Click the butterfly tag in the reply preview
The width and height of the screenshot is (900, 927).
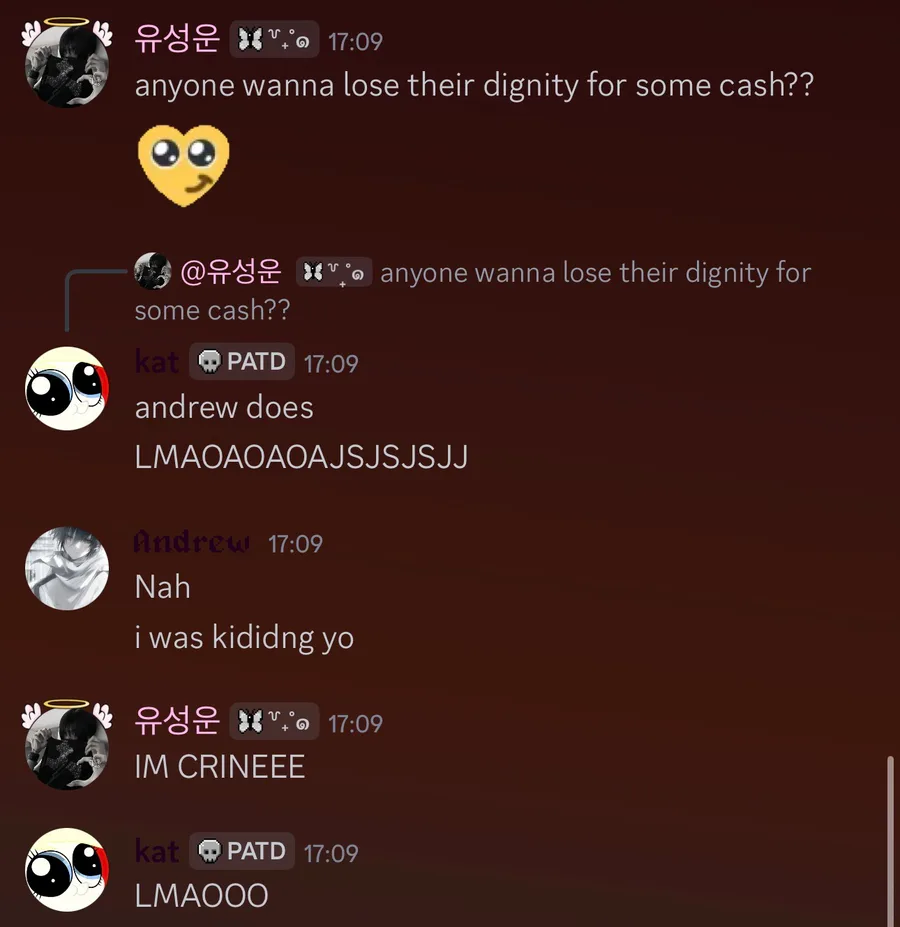[x=334, y=272]
